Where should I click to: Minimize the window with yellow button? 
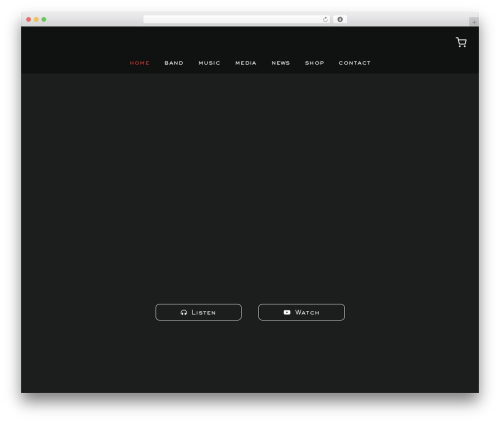[x=36, y=19]
